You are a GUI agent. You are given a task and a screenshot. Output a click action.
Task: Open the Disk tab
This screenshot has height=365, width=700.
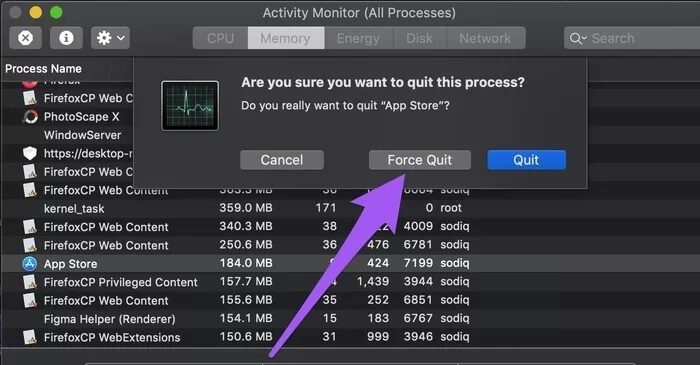(x=419, y=38)
